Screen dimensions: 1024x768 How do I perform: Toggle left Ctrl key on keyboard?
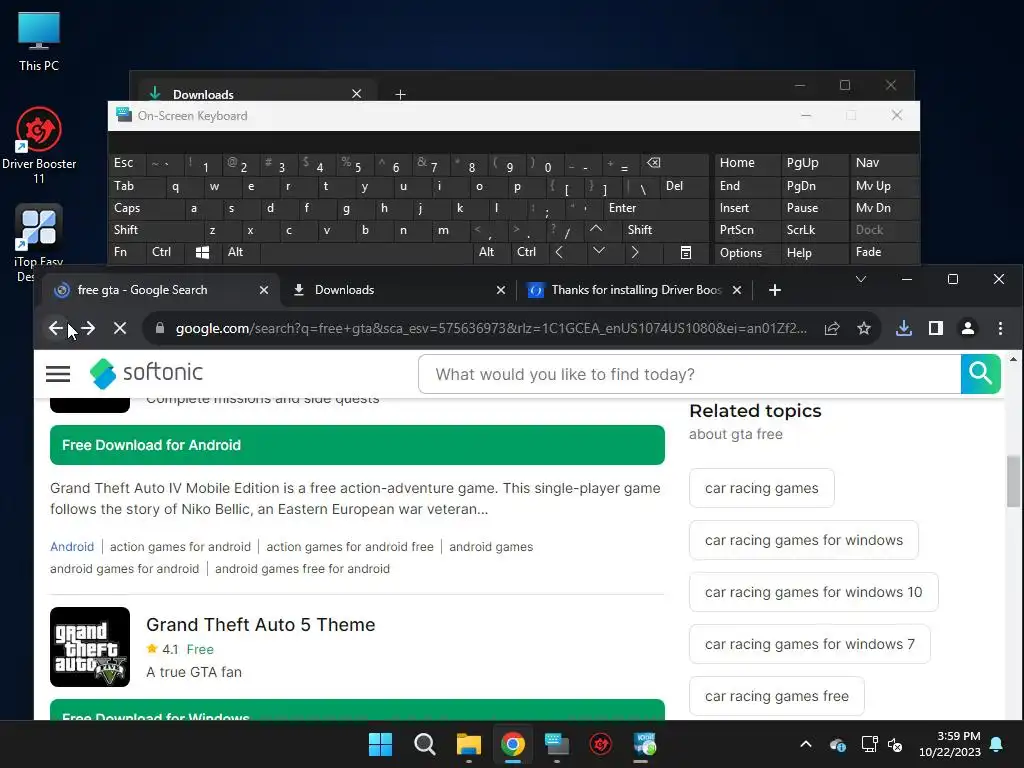165,252
